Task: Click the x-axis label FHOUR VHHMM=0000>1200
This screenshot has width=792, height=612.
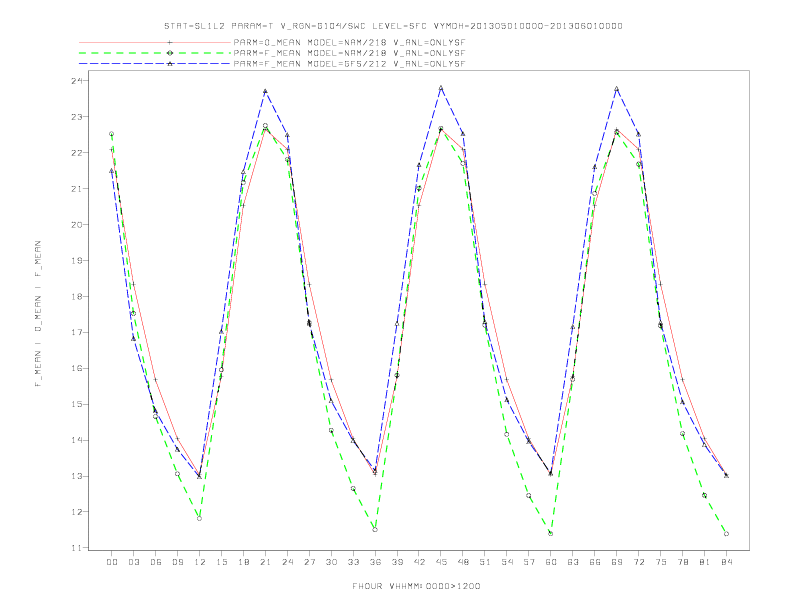Action: click(x=416, y=586)
